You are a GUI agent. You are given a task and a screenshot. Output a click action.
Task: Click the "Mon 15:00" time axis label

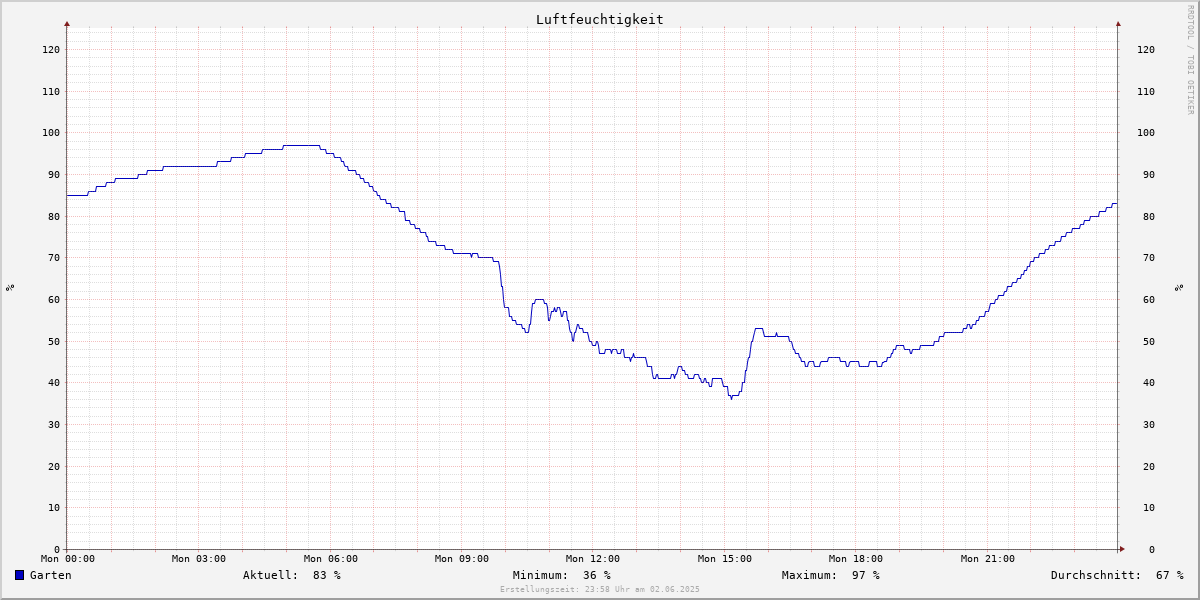click(x=725, y=559)
